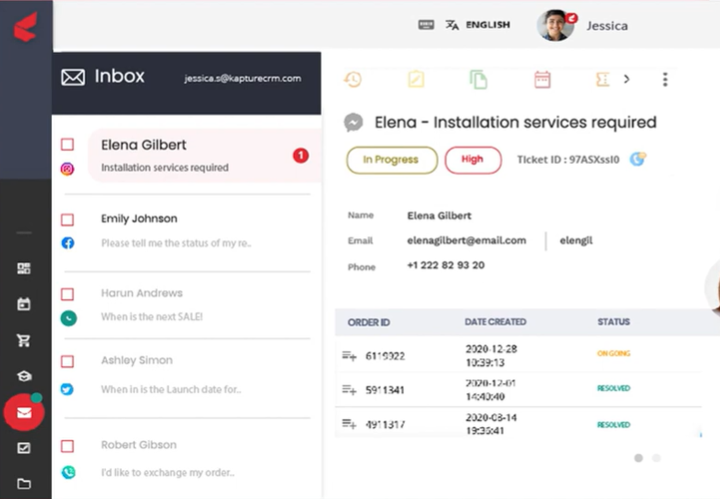Check the Robert Gibson checkbox
Screen dimensions: 720x499
(68, 446)
